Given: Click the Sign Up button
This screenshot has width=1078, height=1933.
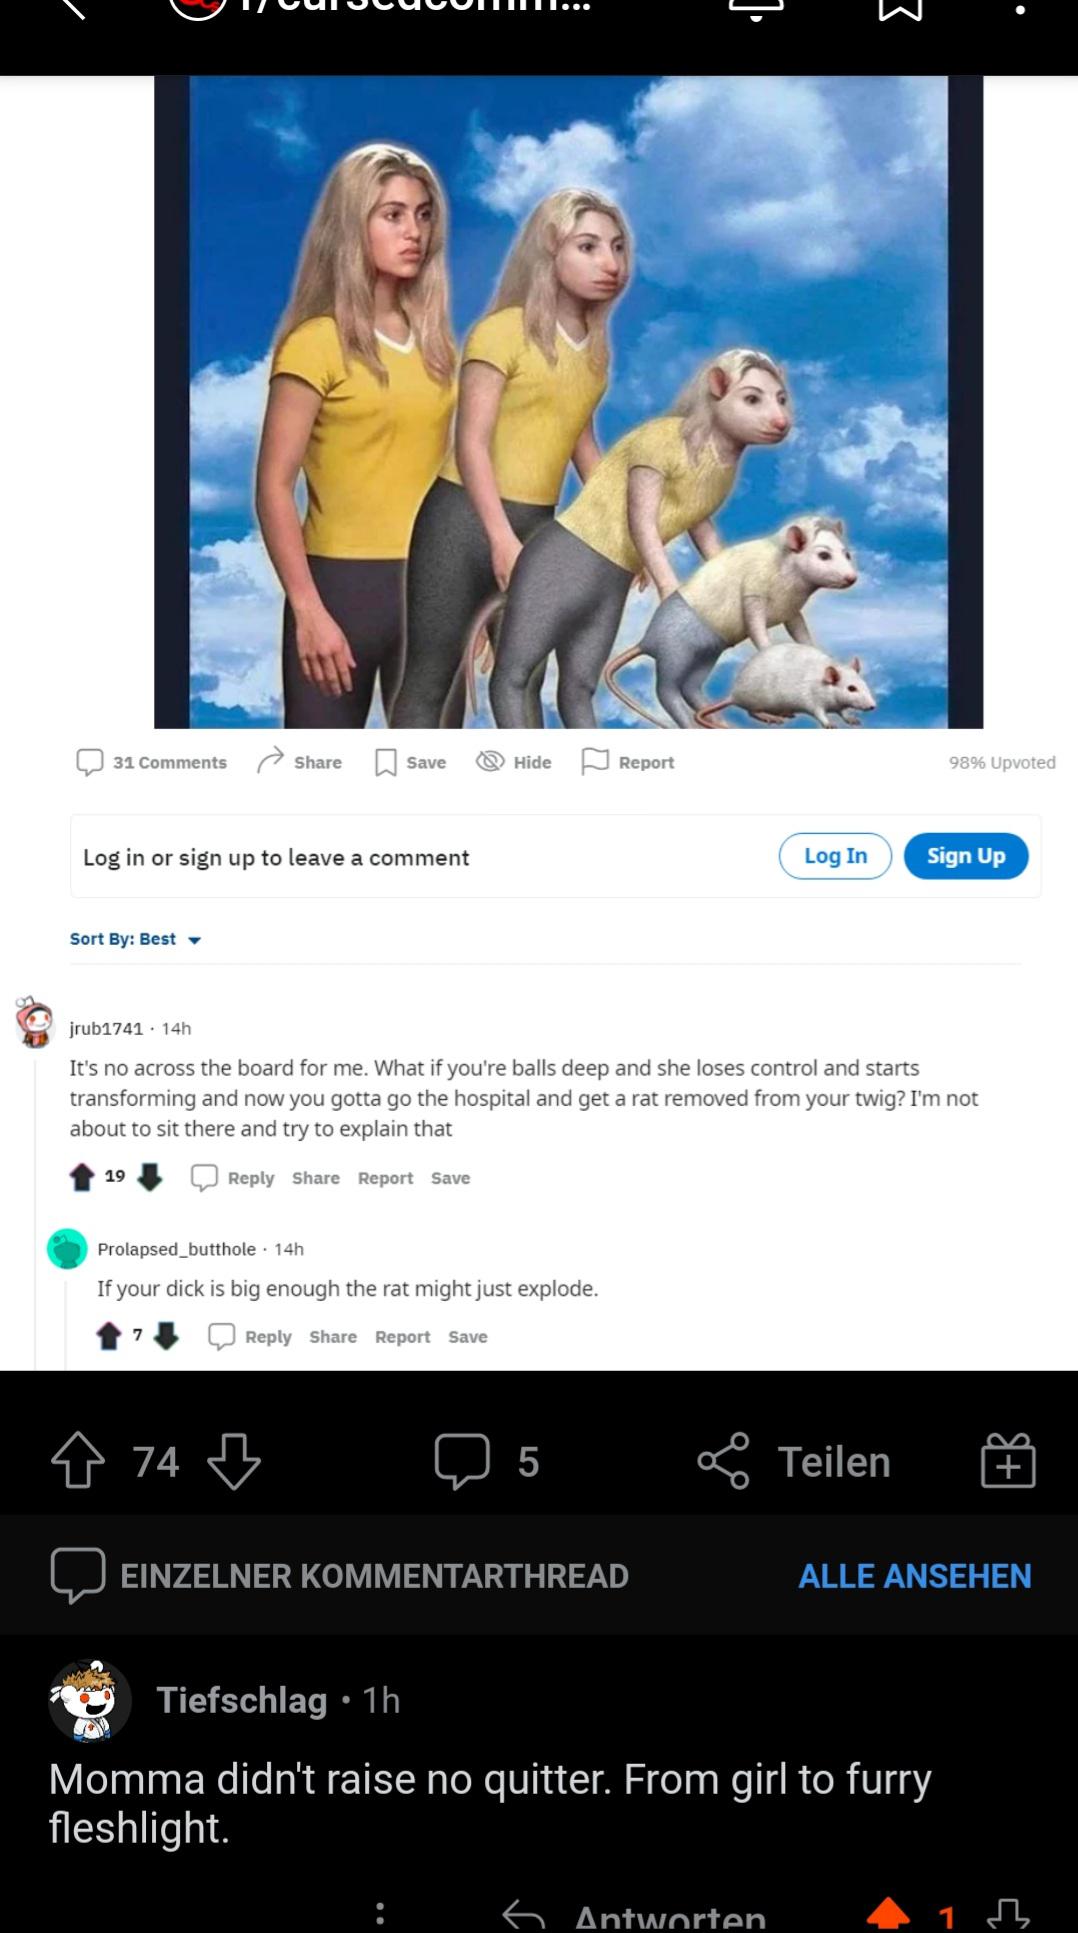Looking at the screenshot, I should pos(966,856).
